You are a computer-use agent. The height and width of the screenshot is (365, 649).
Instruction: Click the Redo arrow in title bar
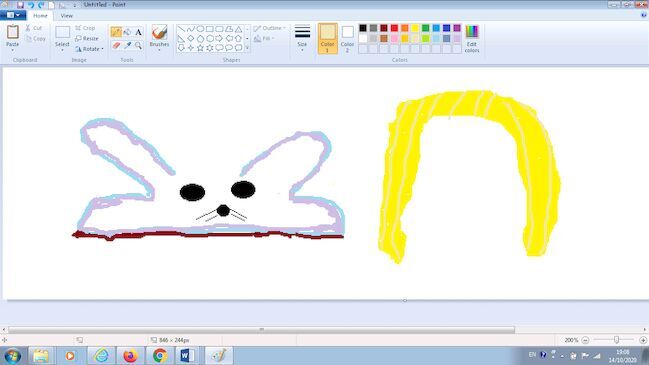41,5
